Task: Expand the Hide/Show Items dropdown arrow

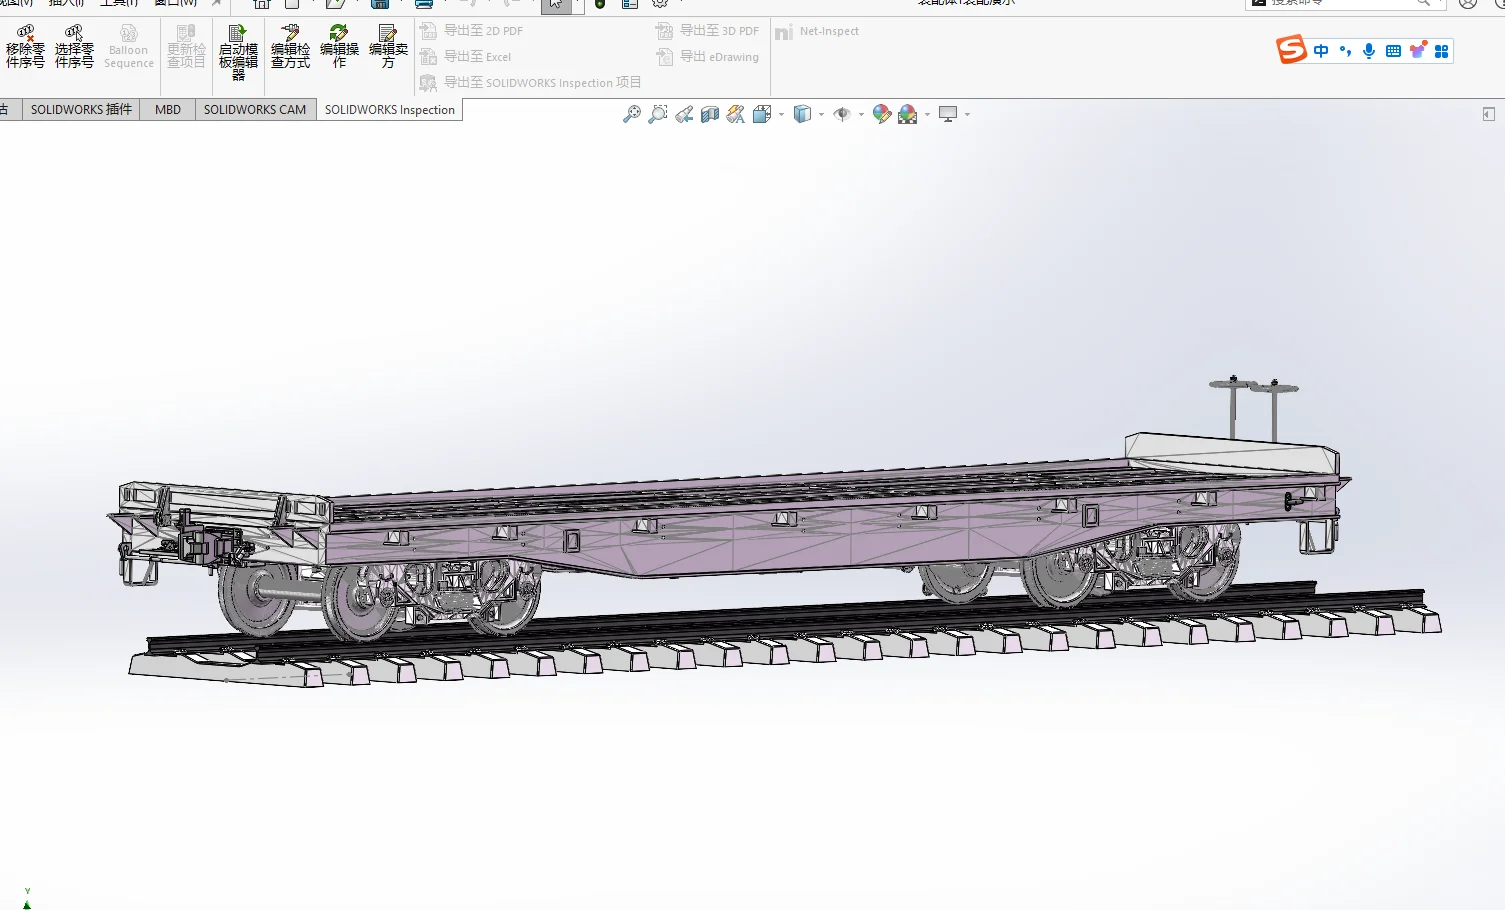Action: (861, 115)
